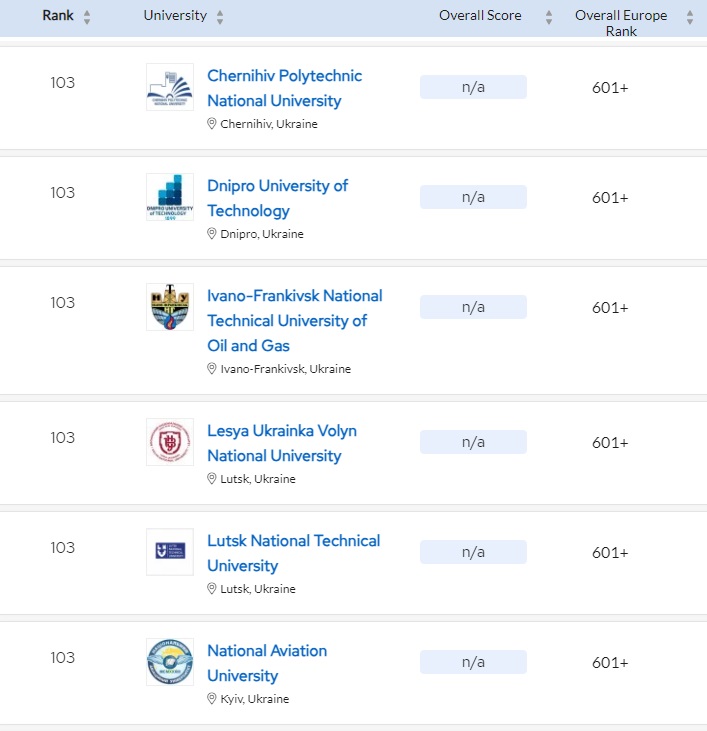Image resolution: width=707 pixels, height=731 pixels.
Task: Sort by Overall Europe Rank using its arrows
Action: click(690, 17)
